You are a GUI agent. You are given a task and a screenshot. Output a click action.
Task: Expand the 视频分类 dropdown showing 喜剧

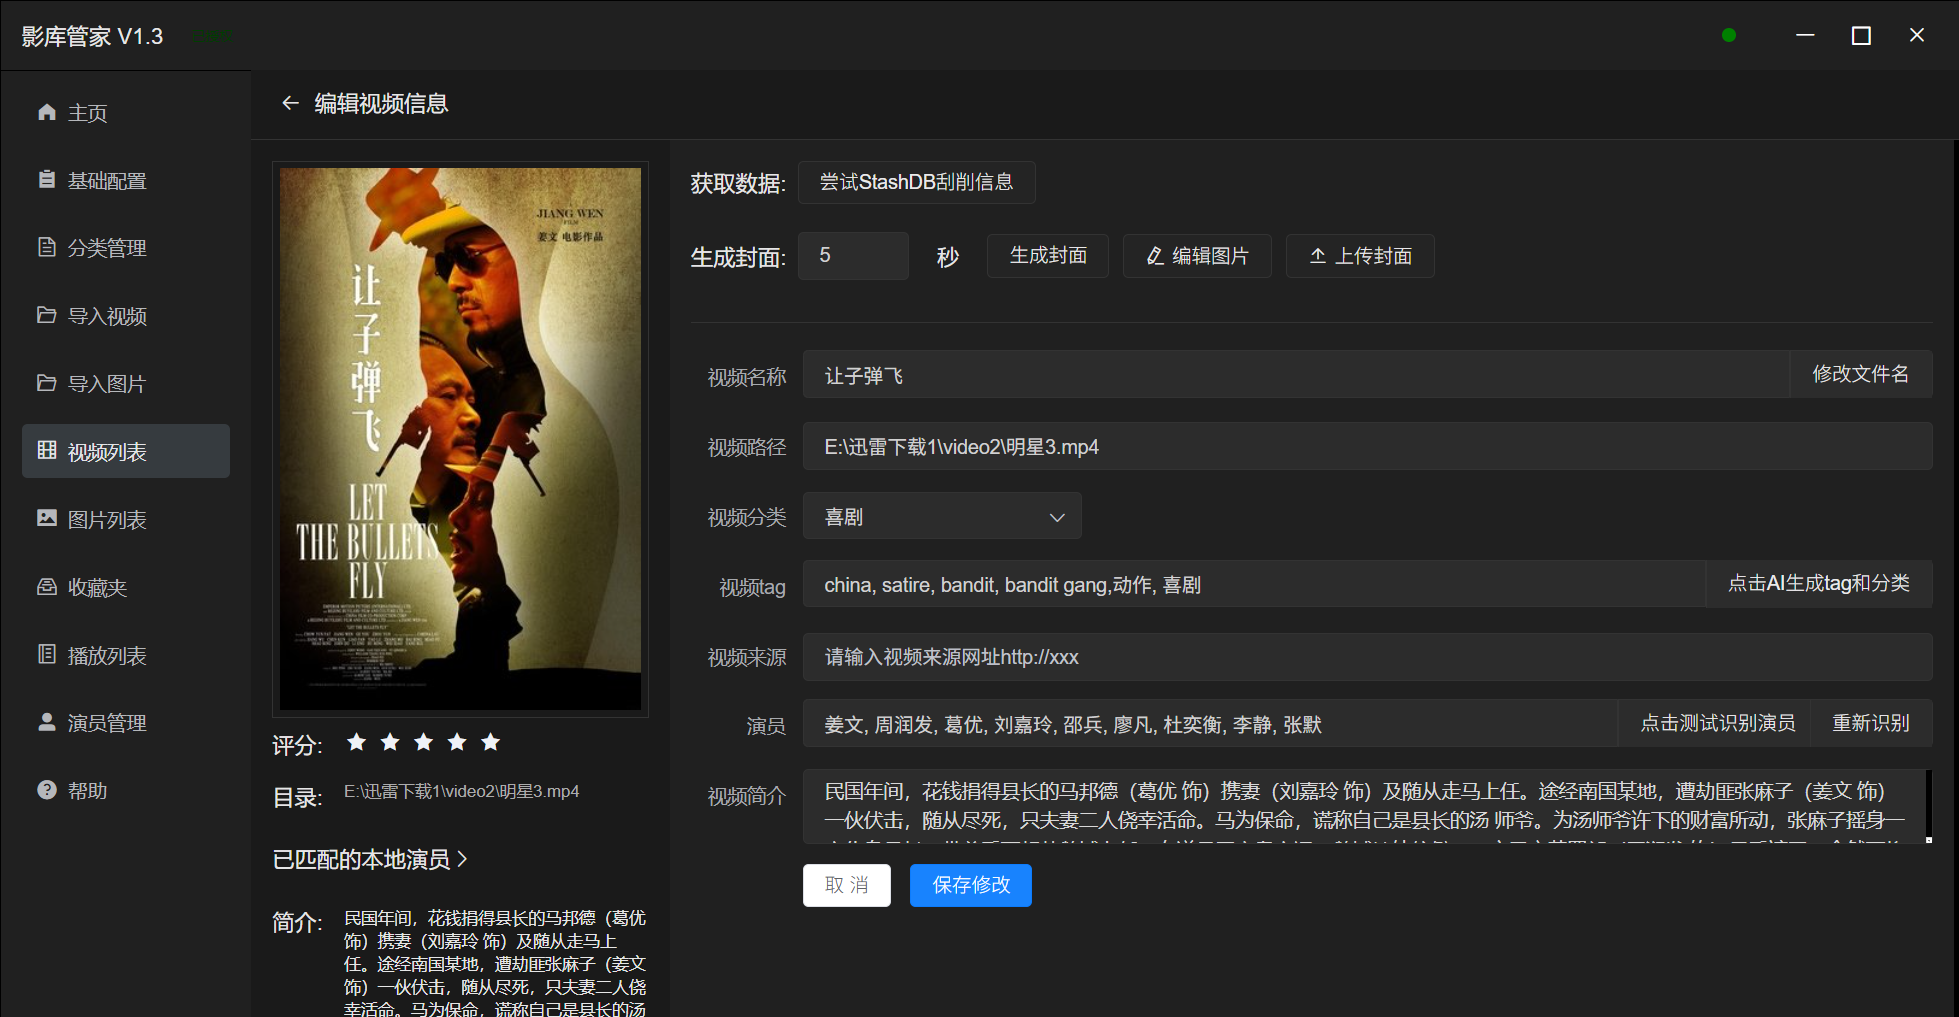(941, 517)
